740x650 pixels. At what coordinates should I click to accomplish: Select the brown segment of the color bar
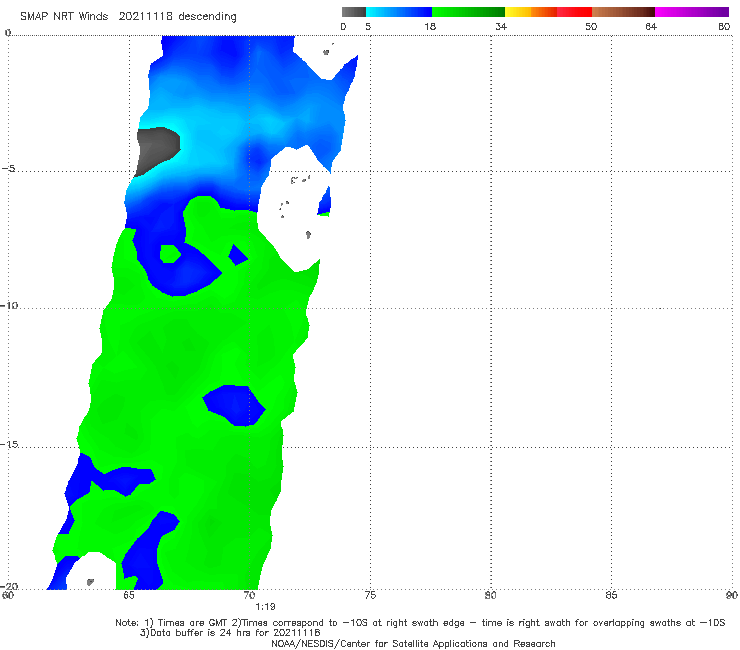[x=623, y=12]
